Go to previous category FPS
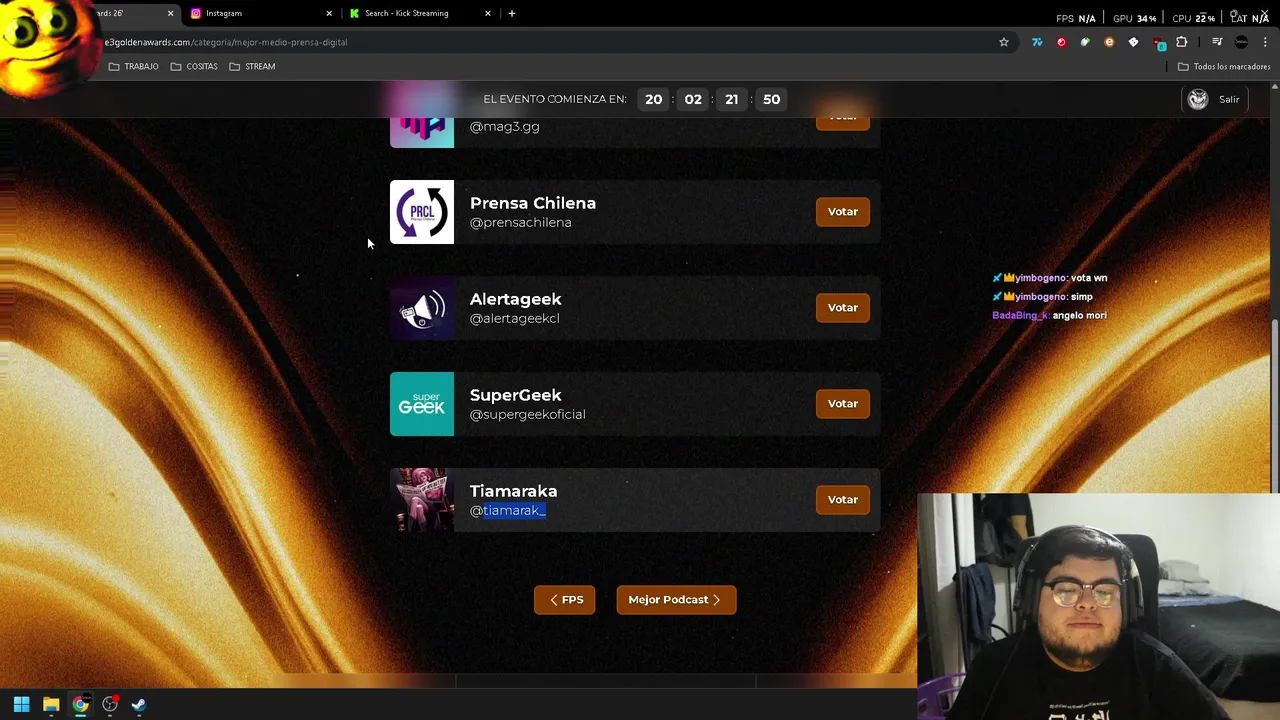Viewport: 1280px width, 720px height. point(565,600)
